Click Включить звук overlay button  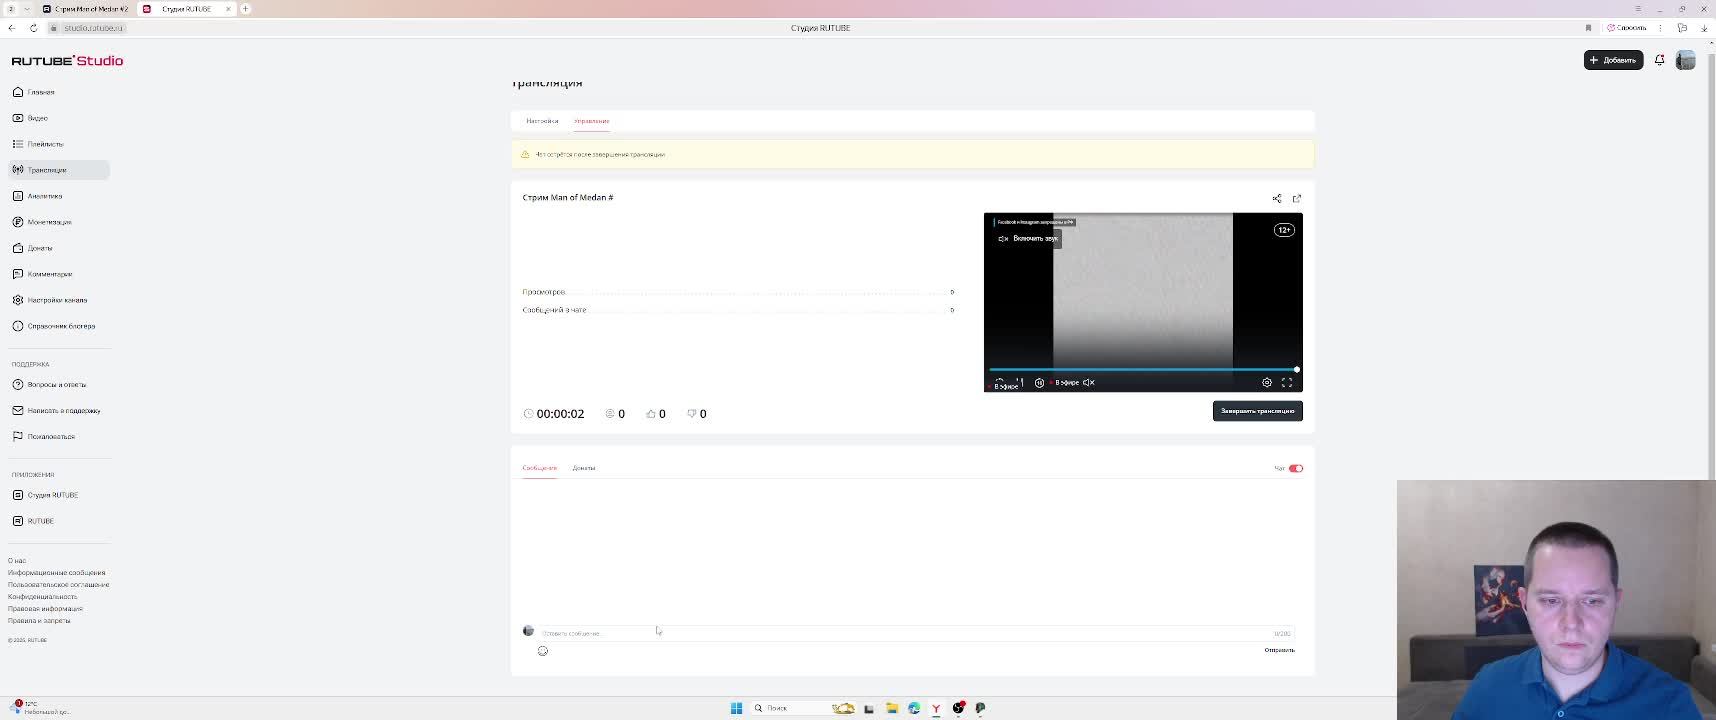click(1028, 238)
